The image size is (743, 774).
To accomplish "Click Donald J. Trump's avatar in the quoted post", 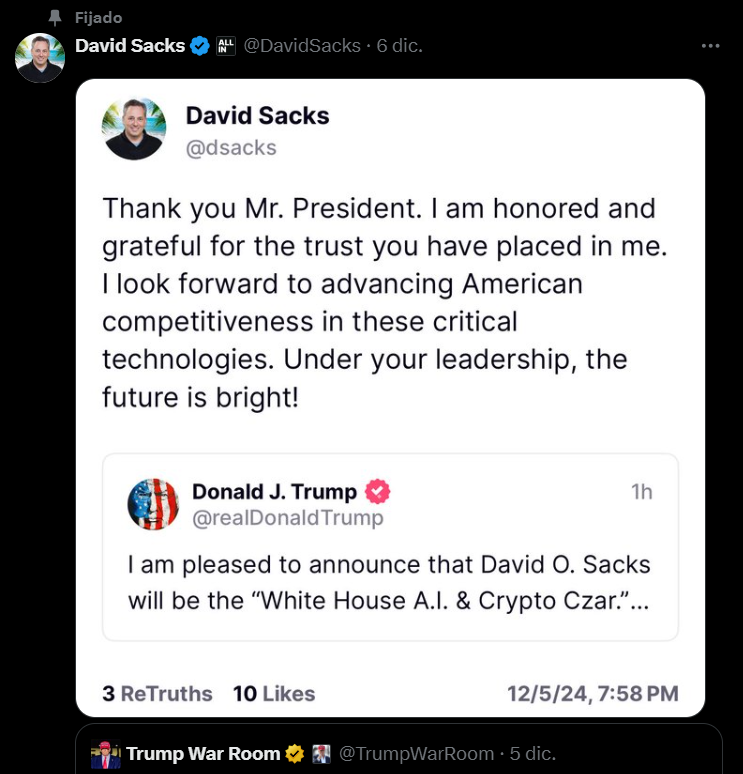I will click(x=153, y=504).
